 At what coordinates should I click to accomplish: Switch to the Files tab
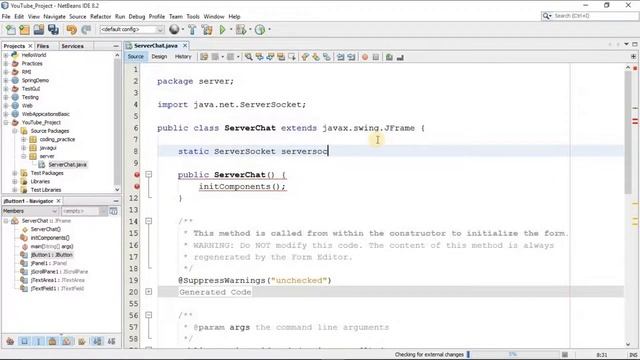(43, 46)
